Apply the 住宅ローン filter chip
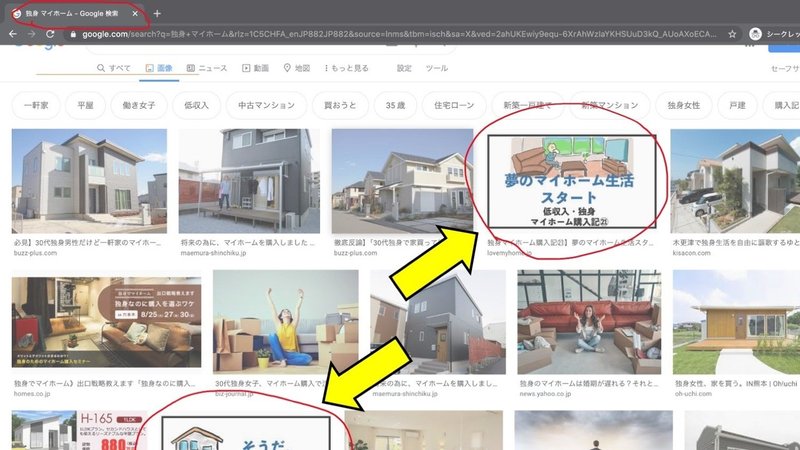 [454, 106]
